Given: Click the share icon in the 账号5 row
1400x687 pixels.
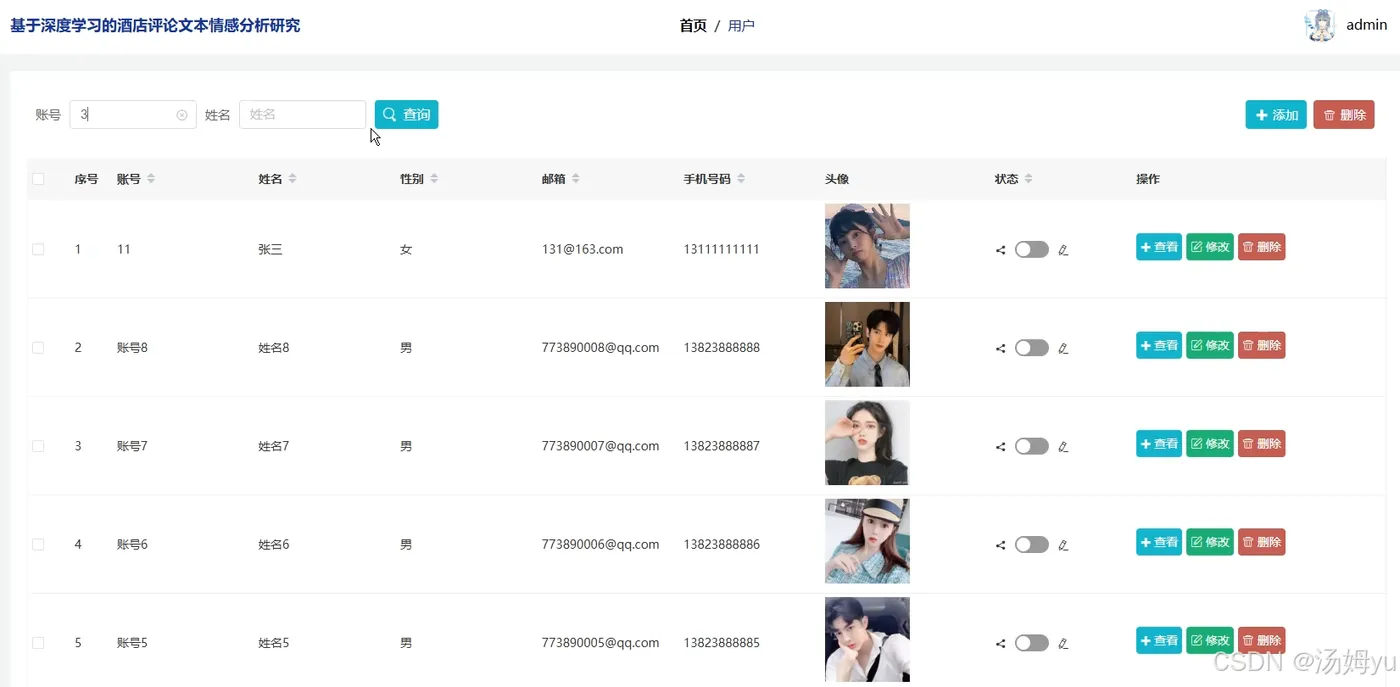Looking at the screenshot, I should tap(1000, 643).
